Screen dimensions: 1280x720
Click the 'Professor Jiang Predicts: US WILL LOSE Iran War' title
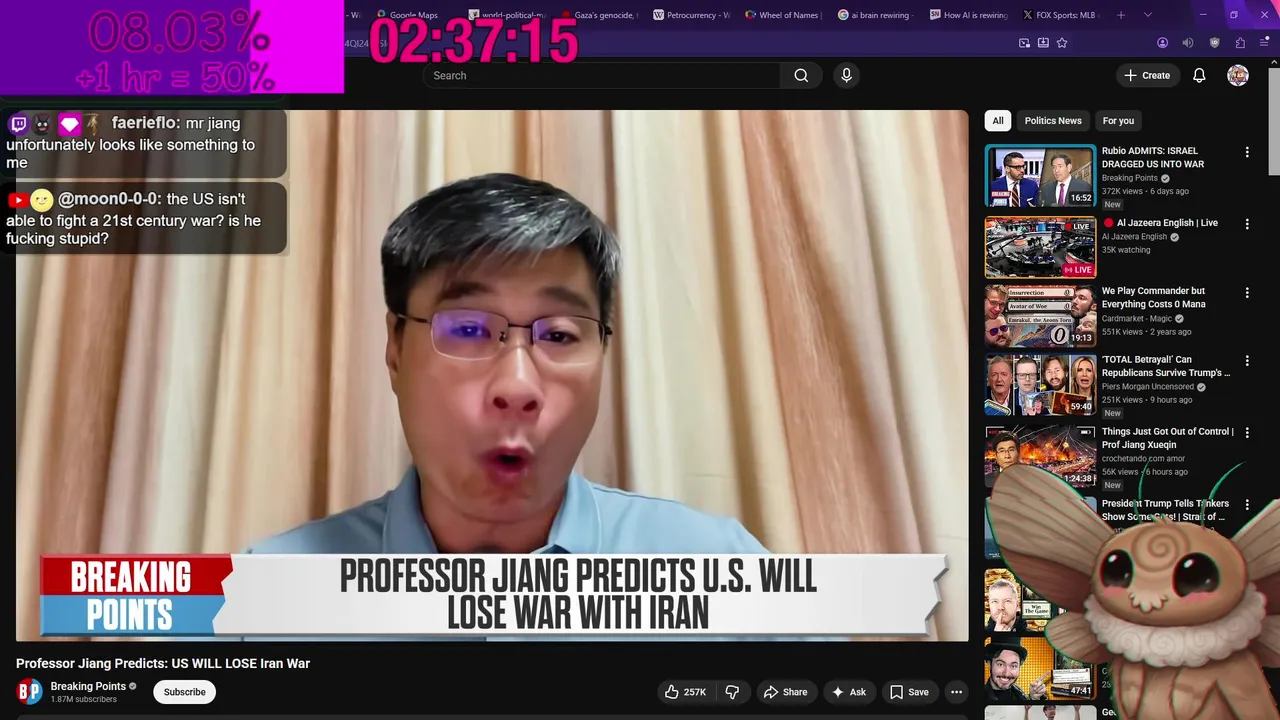[x=163, y=663]
